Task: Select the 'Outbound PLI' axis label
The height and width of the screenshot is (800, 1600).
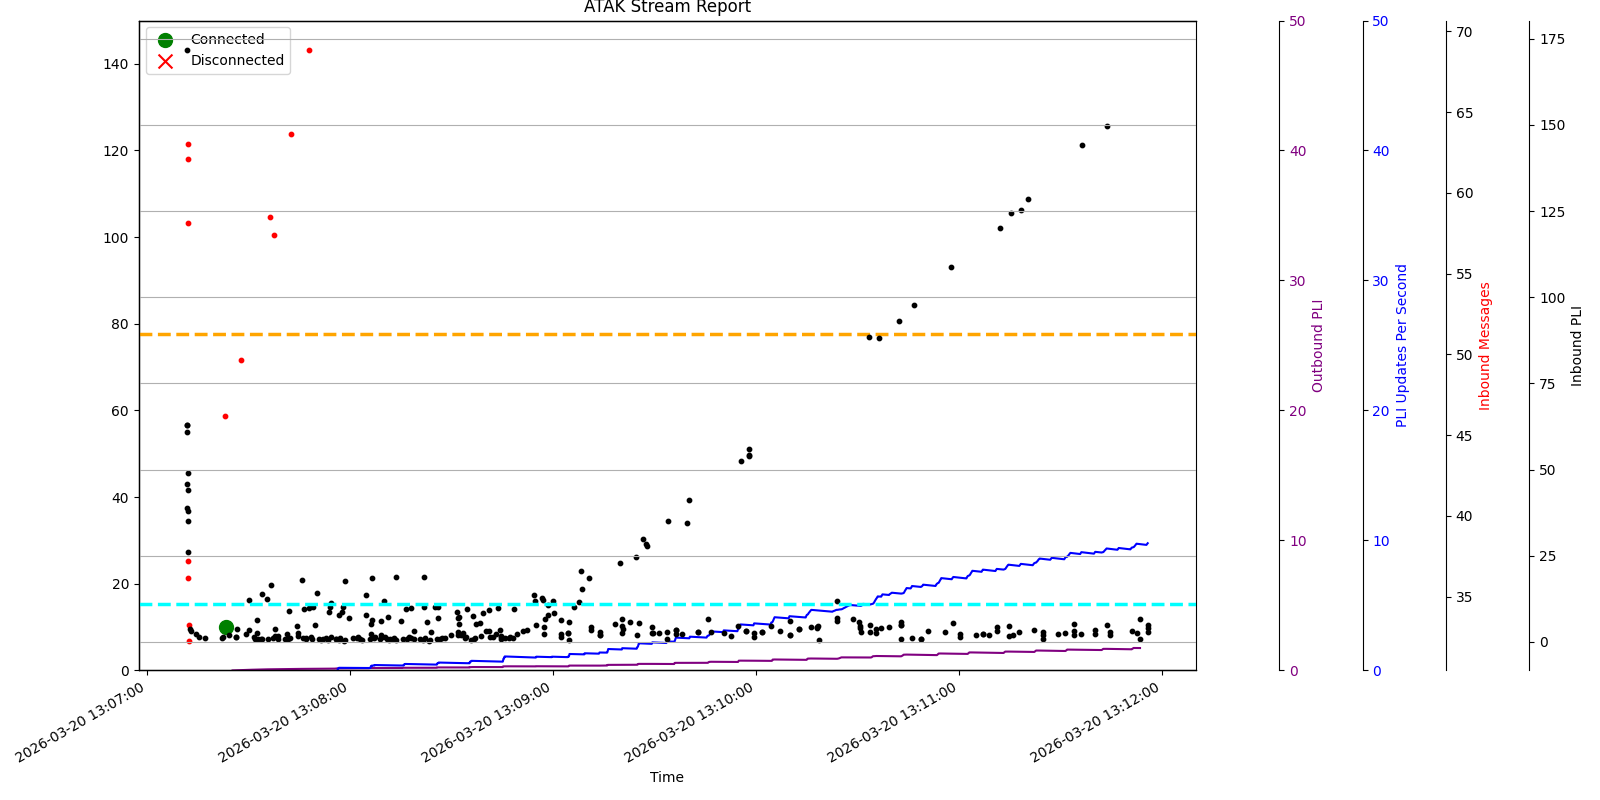Action: [x=1318, y=346]
